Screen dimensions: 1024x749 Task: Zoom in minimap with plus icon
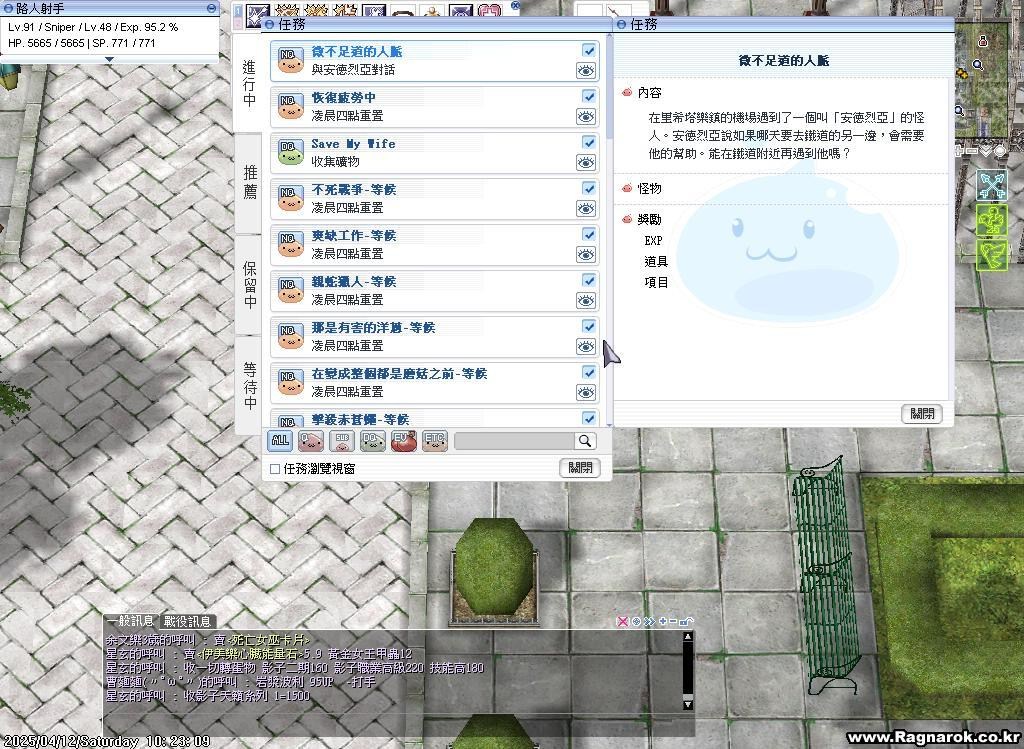[961, 151]
